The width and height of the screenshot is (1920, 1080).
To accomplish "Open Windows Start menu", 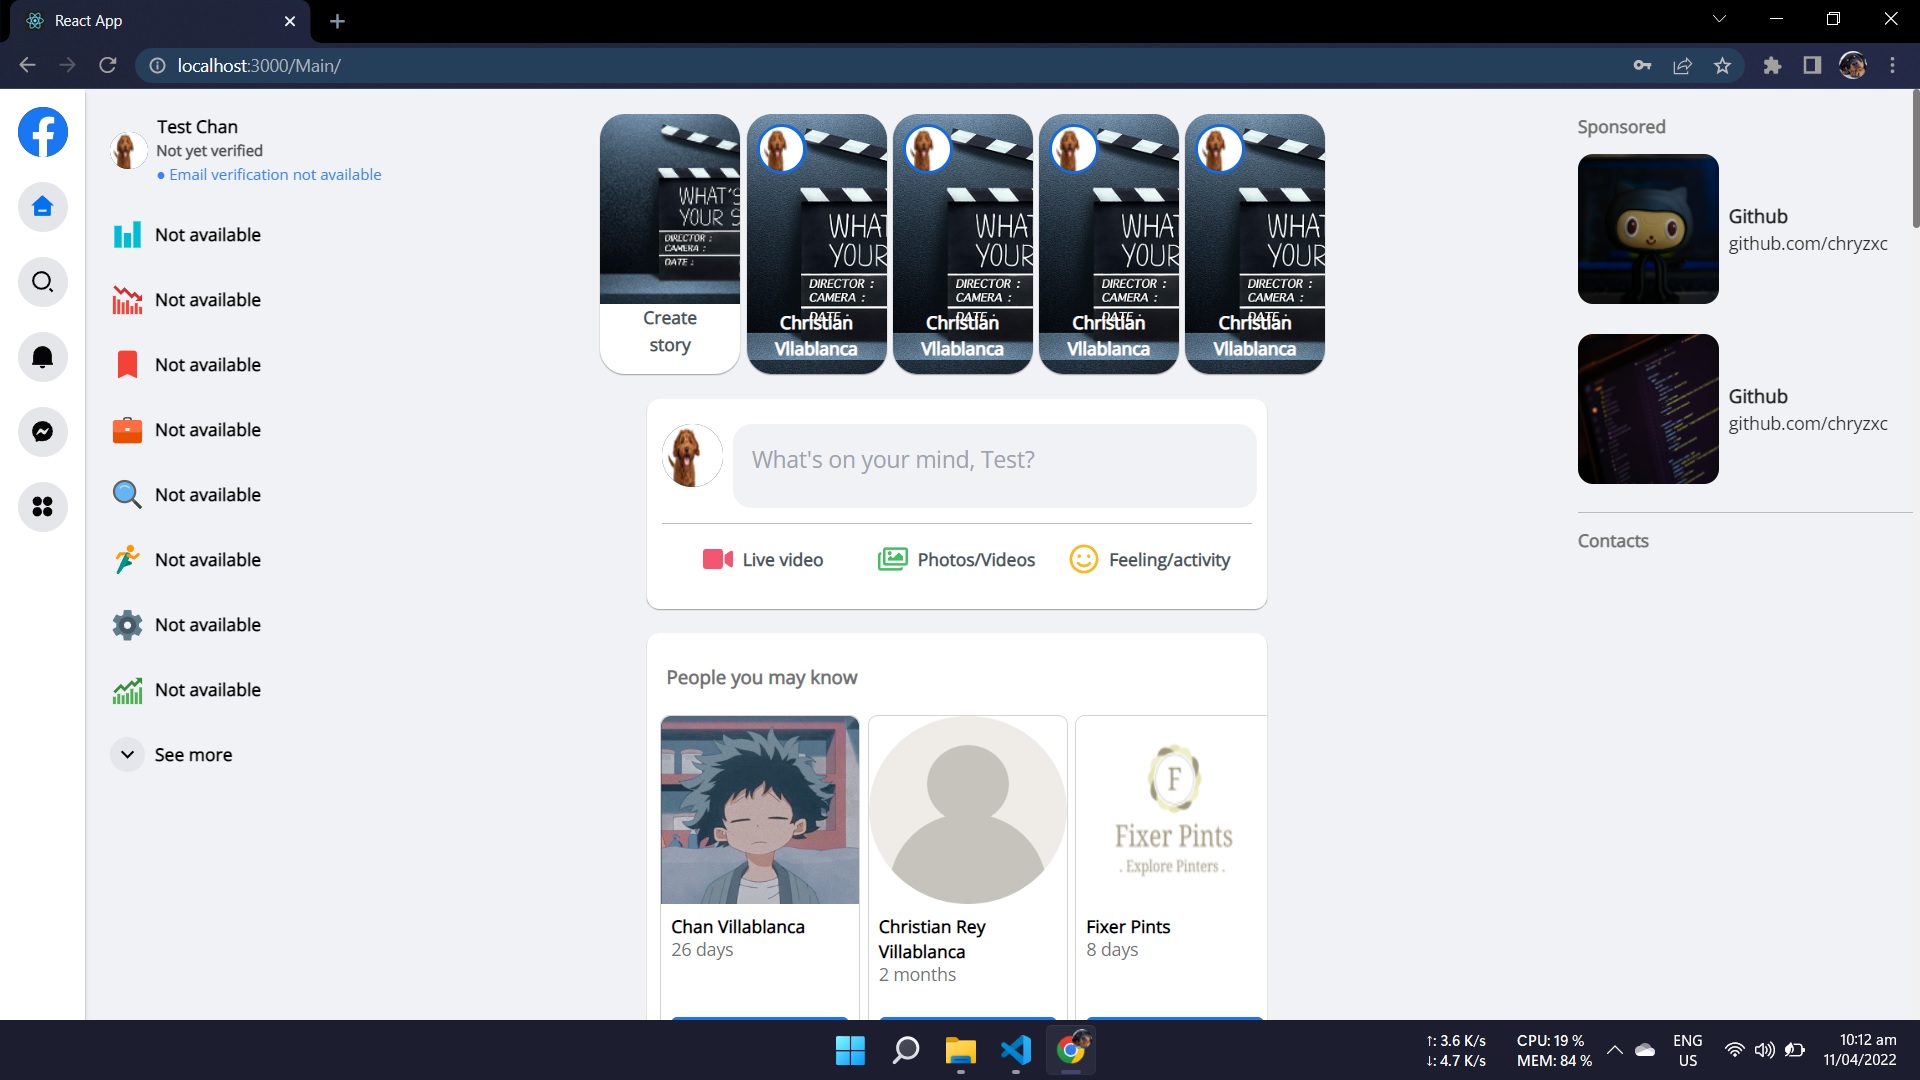I will (850, 1051).
